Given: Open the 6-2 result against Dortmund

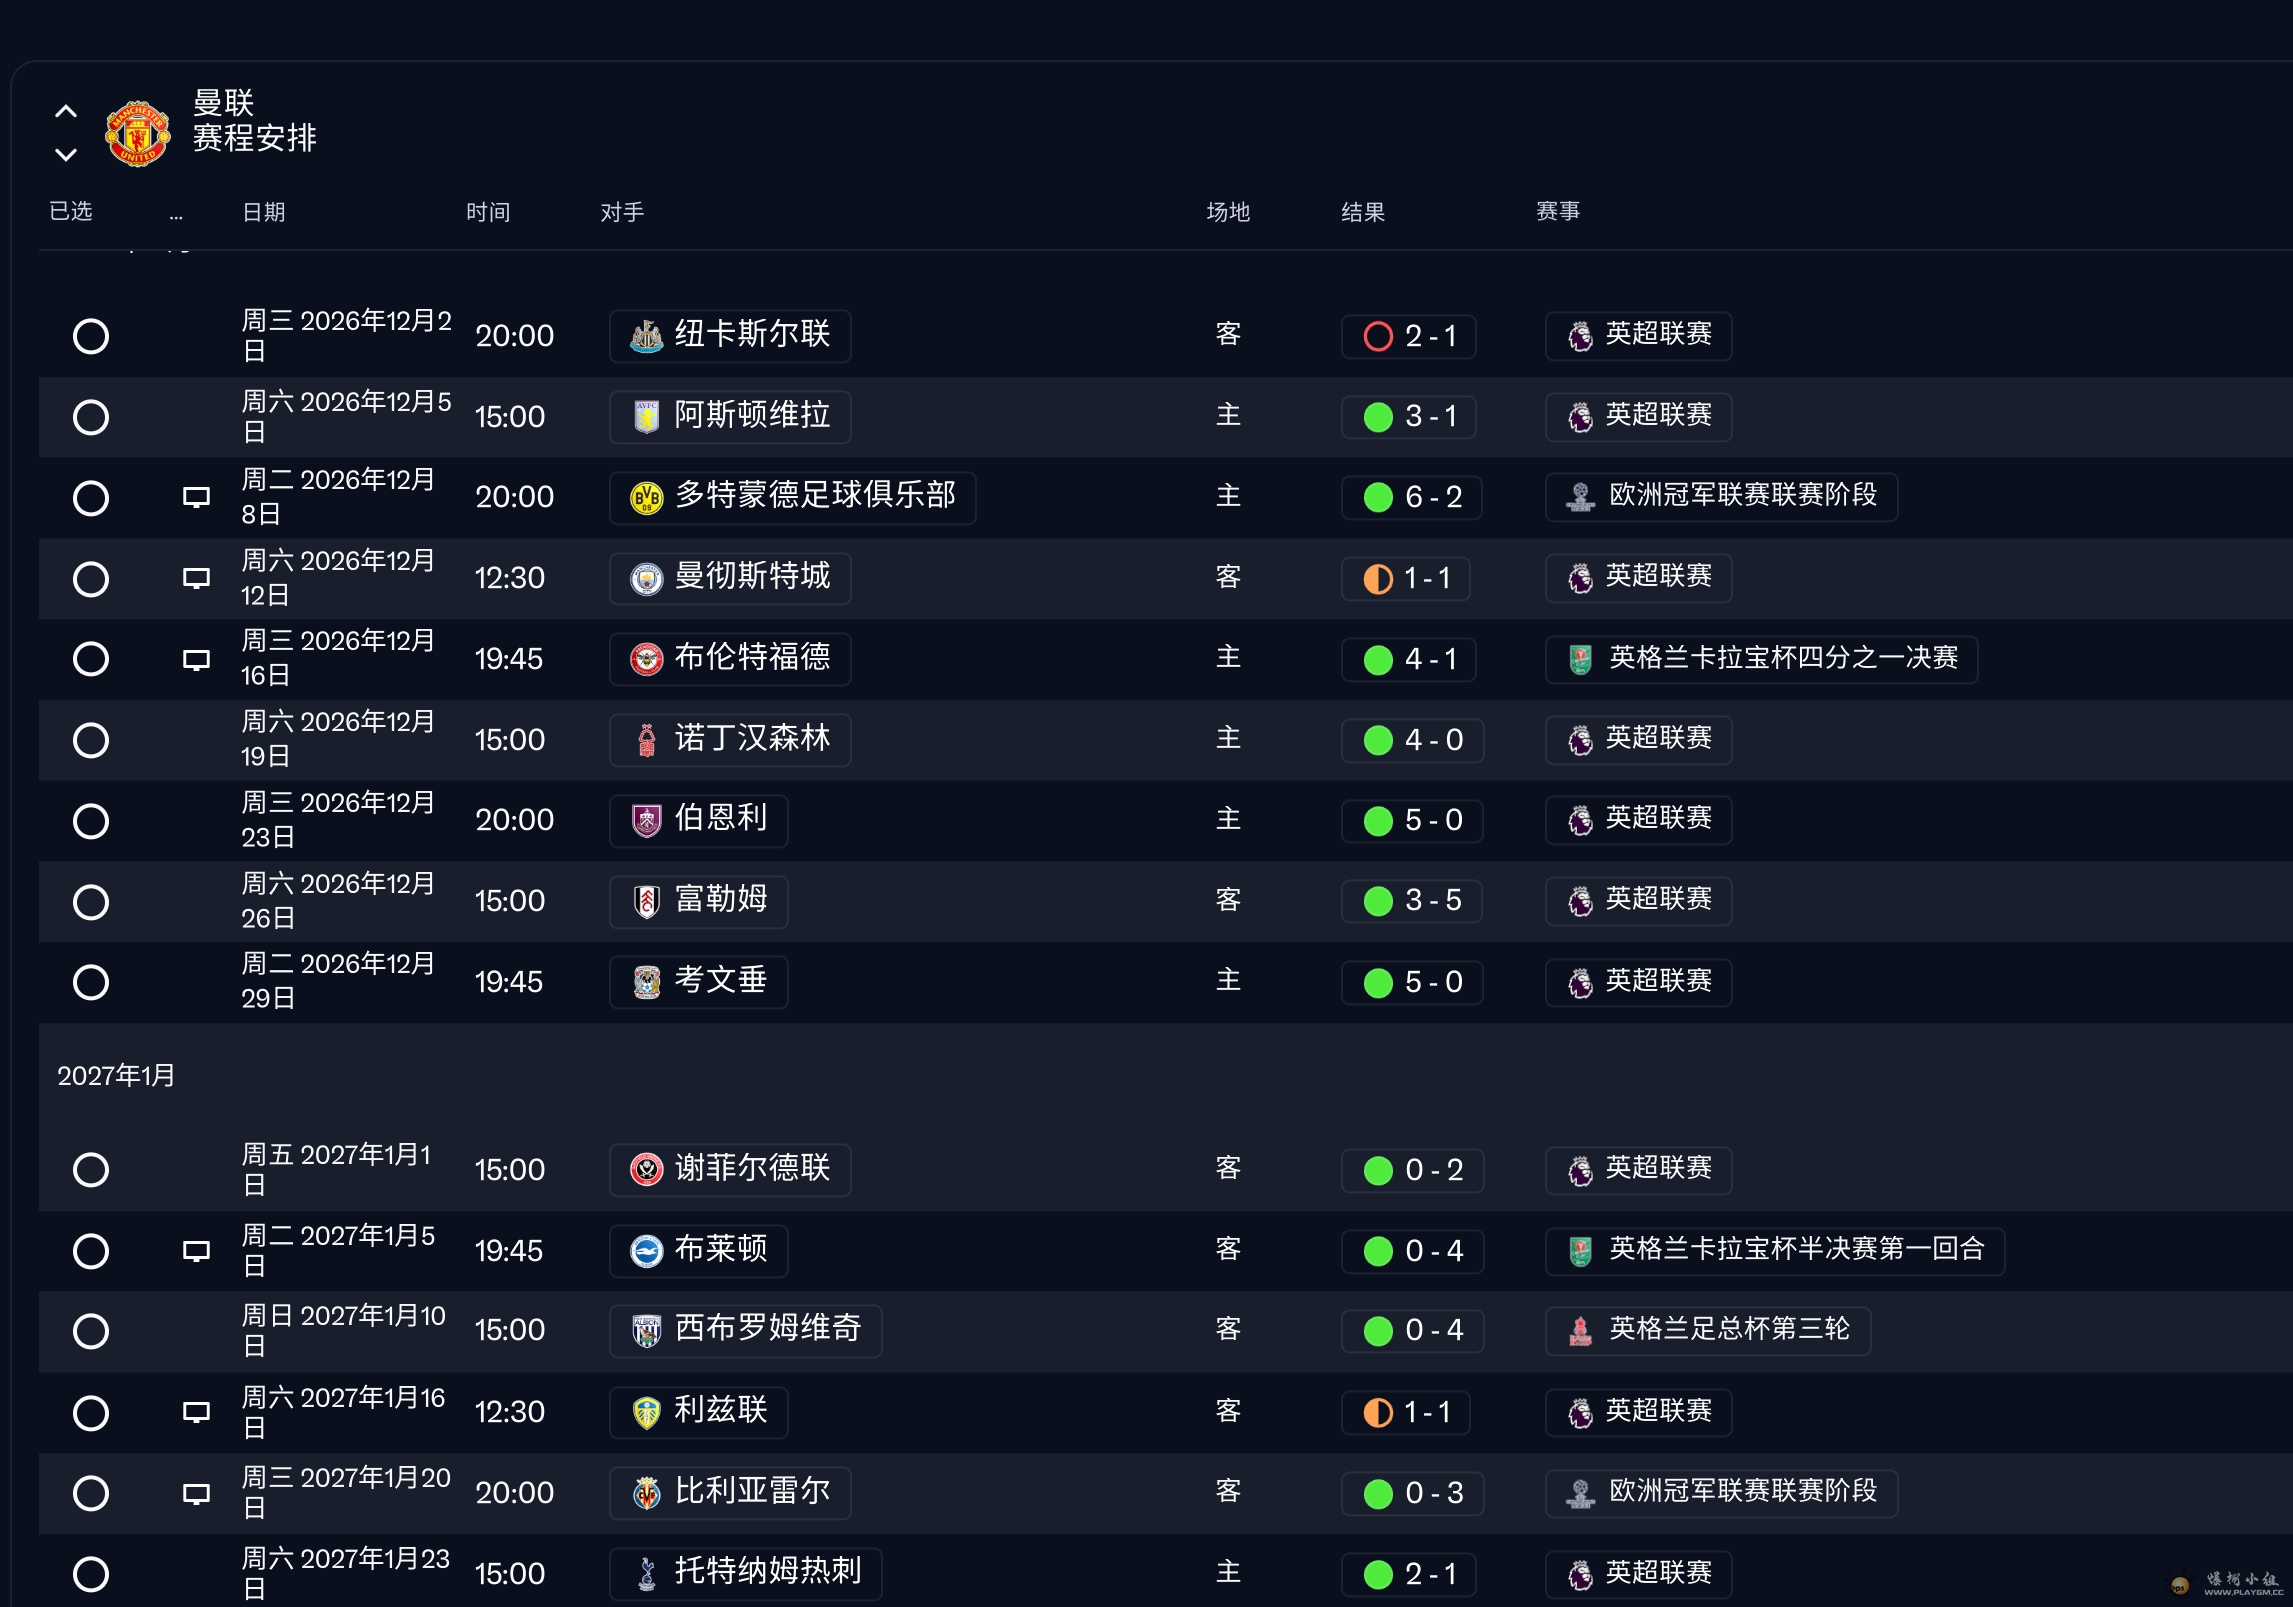Looking at the screenshot, I should tap(1412, 497).
